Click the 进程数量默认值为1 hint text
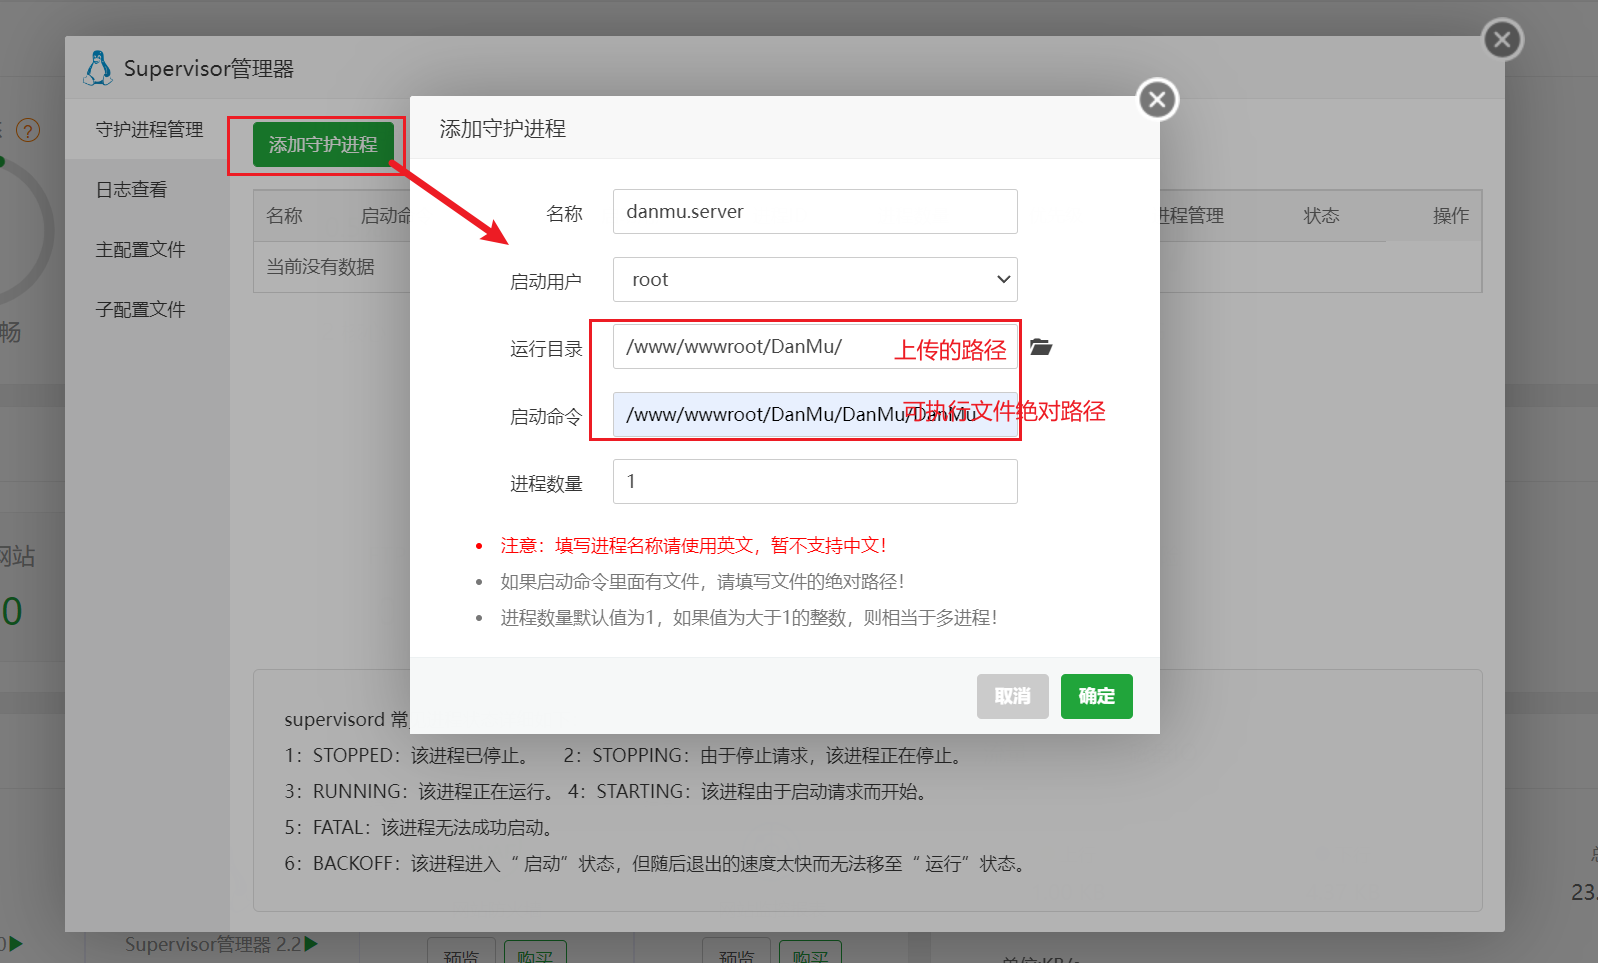This screenshot has width=1598, height=963. 748,617
